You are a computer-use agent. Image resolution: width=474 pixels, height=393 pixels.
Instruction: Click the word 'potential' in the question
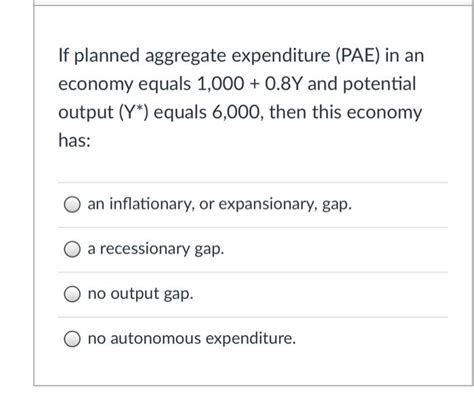coord(379,84)
